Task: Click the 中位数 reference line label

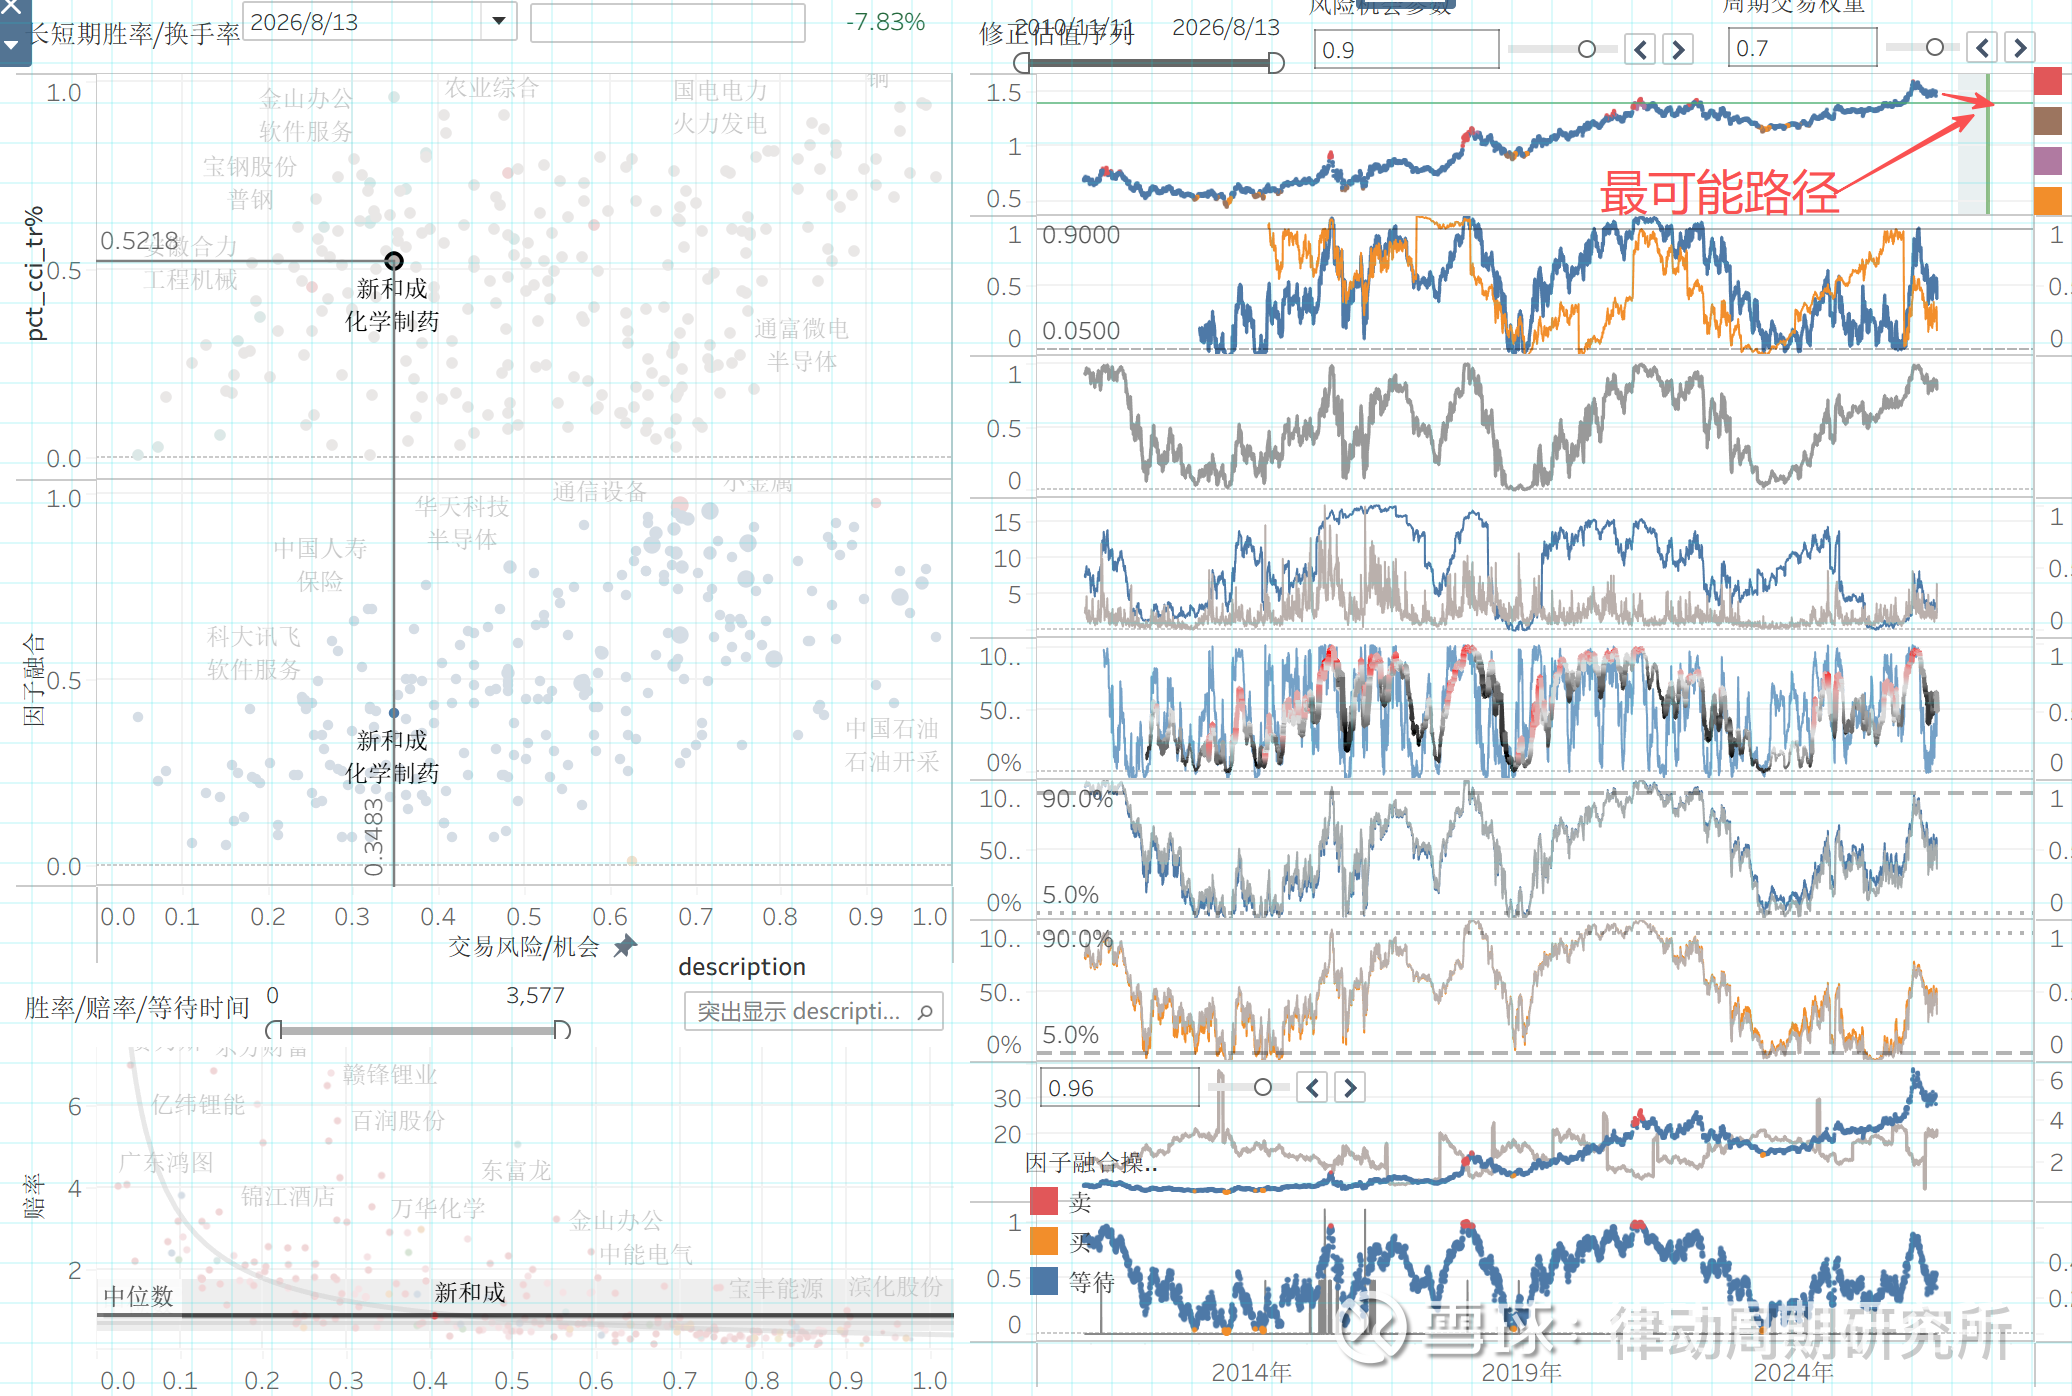Action: click(x=139, y=1297)
